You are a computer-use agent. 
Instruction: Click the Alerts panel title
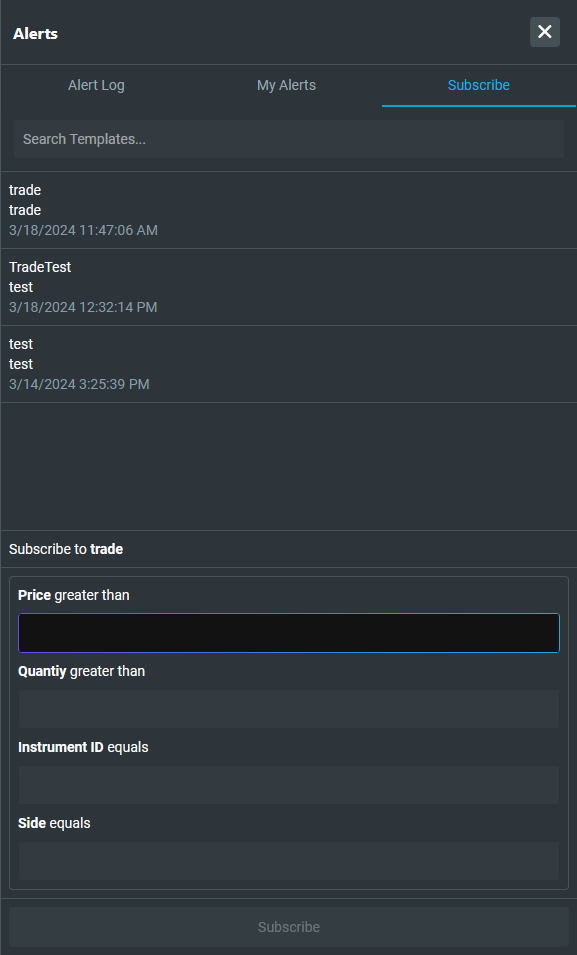35,33
